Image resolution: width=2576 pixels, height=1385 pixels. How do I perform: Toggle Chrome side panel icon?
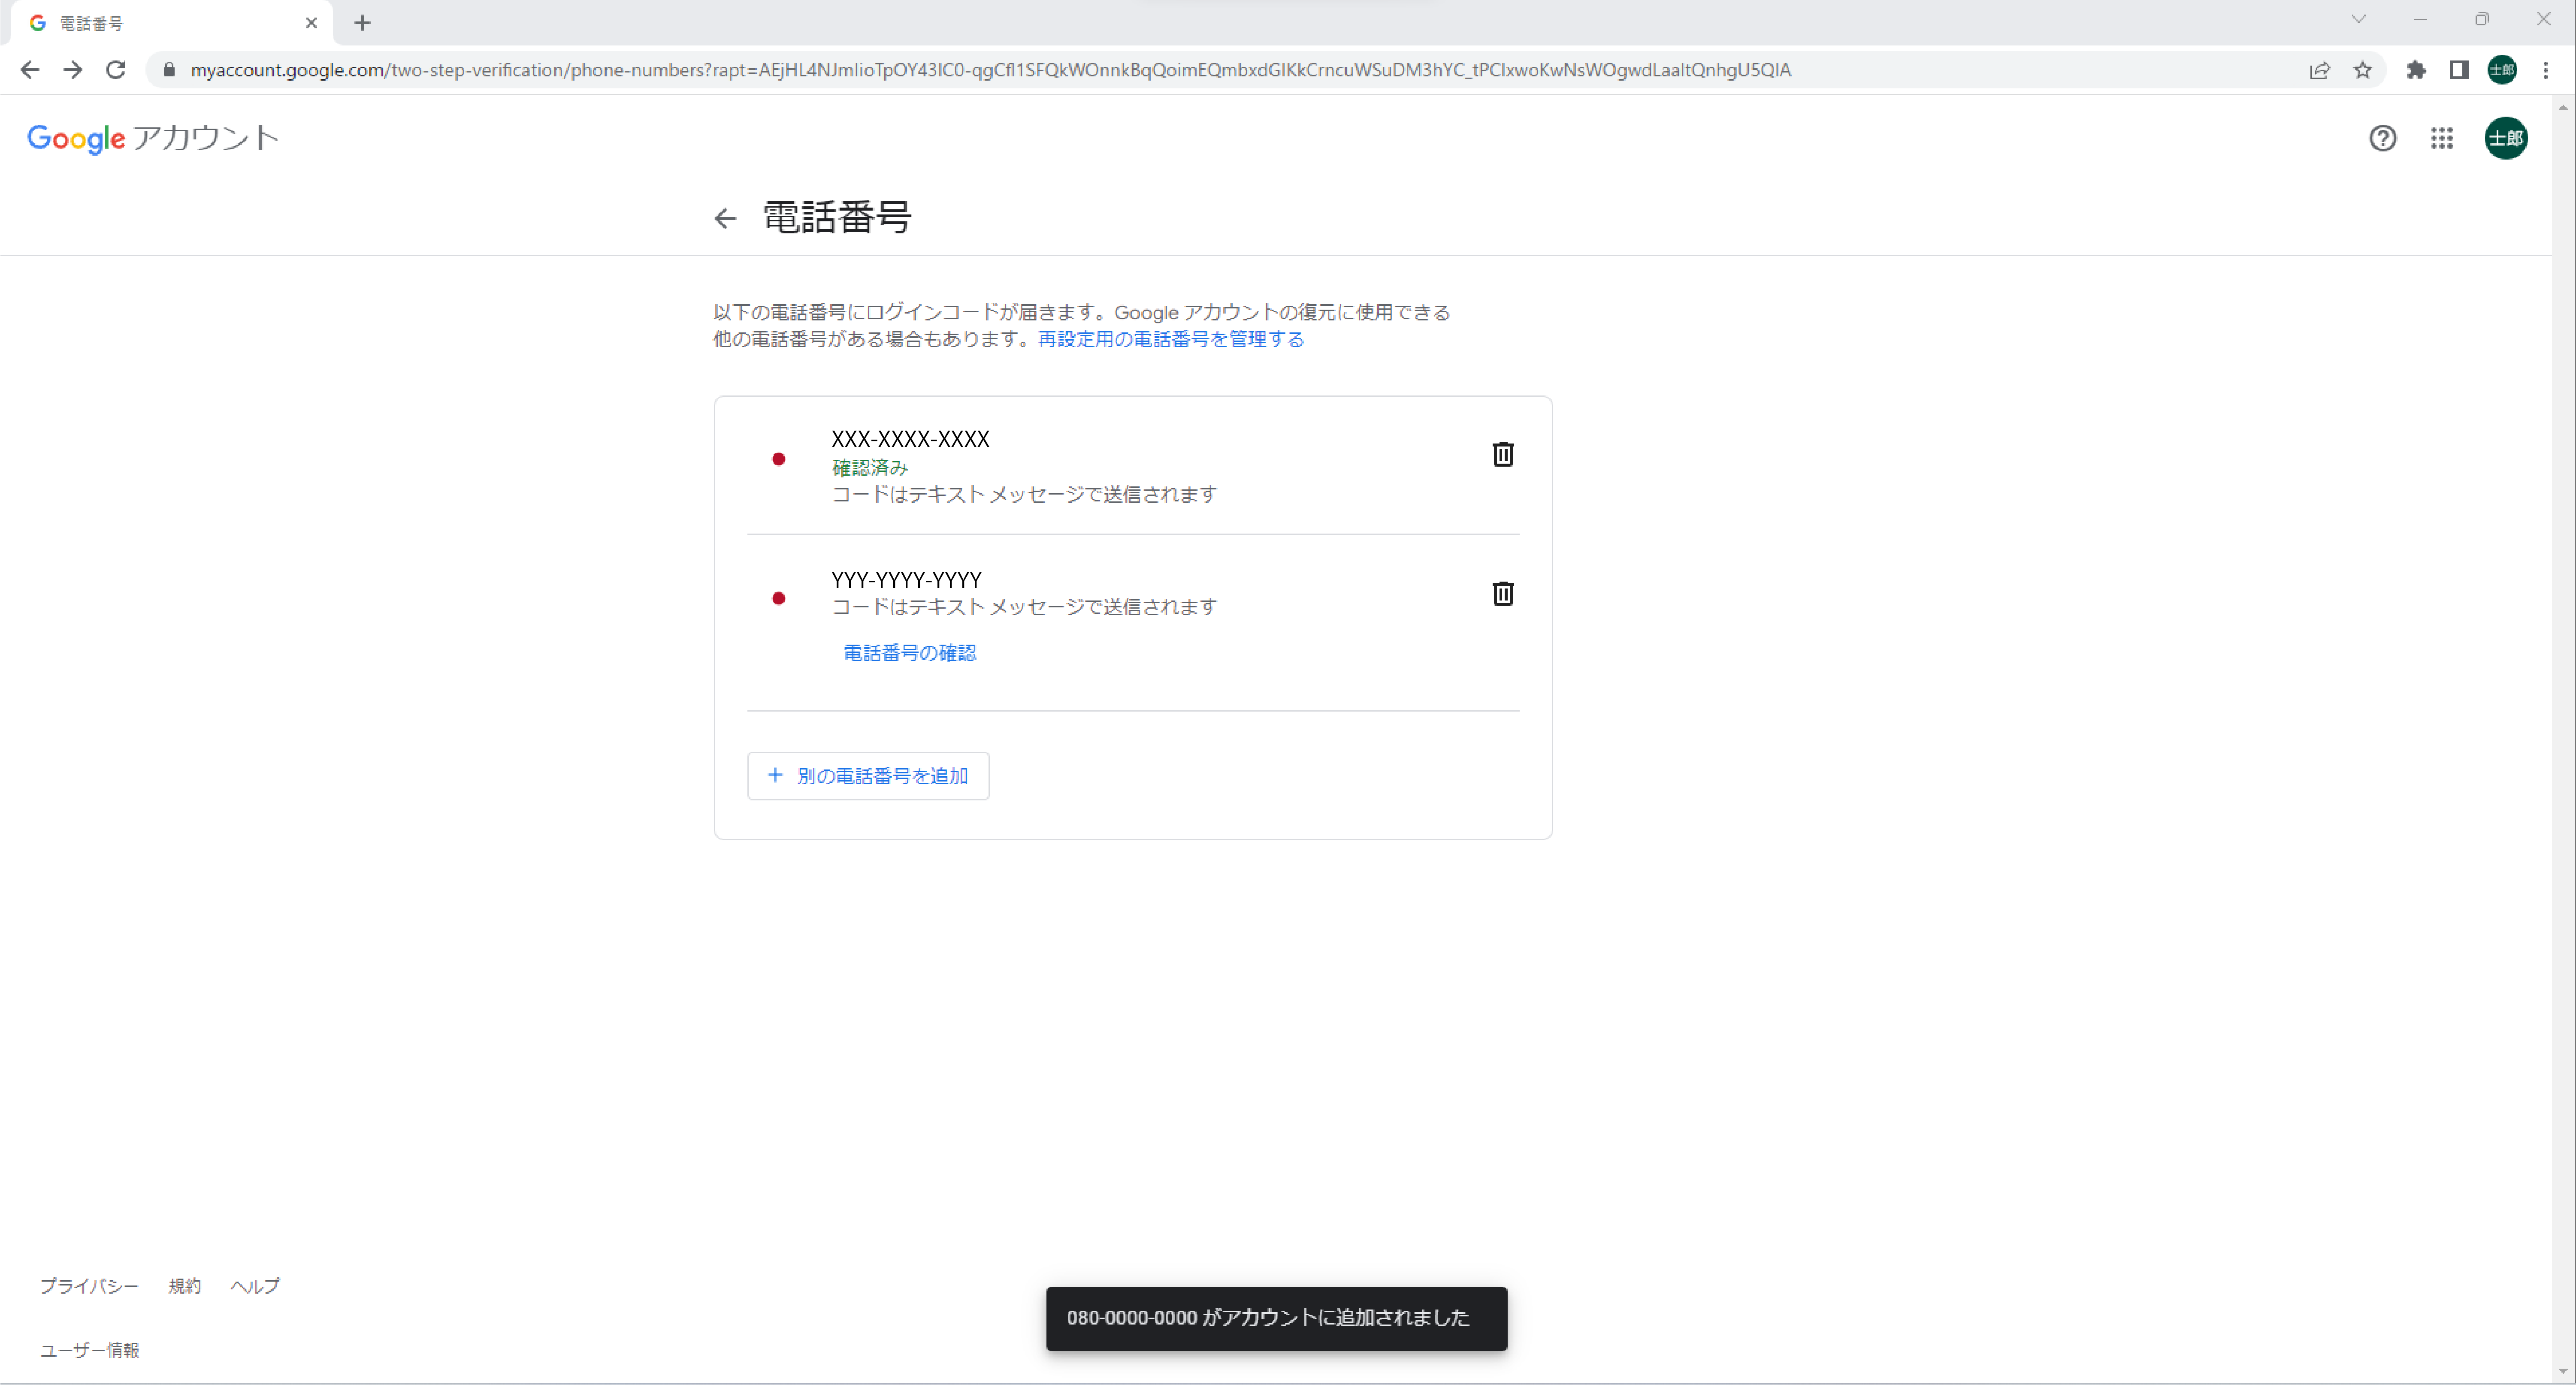point(2459,70)
